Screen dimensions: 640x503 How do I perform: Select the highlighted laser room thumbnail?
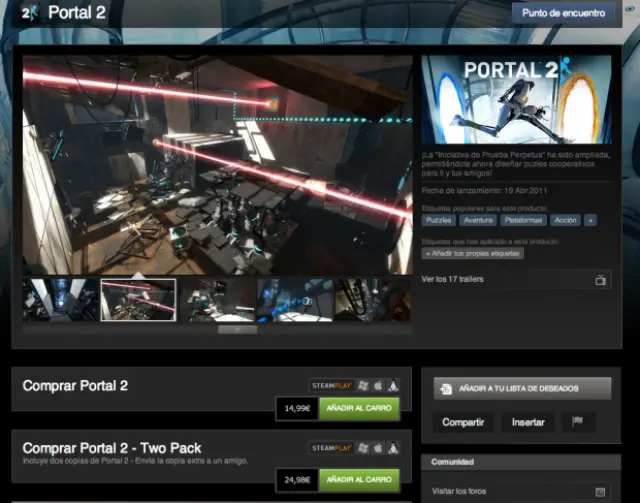click(138, 299)
